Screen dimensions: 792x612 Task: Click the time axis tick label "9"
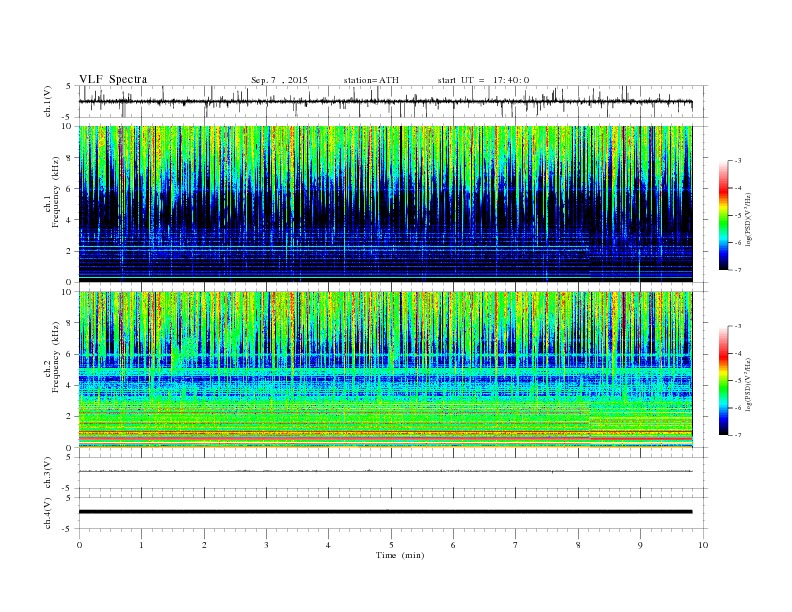tap(640, 545)
